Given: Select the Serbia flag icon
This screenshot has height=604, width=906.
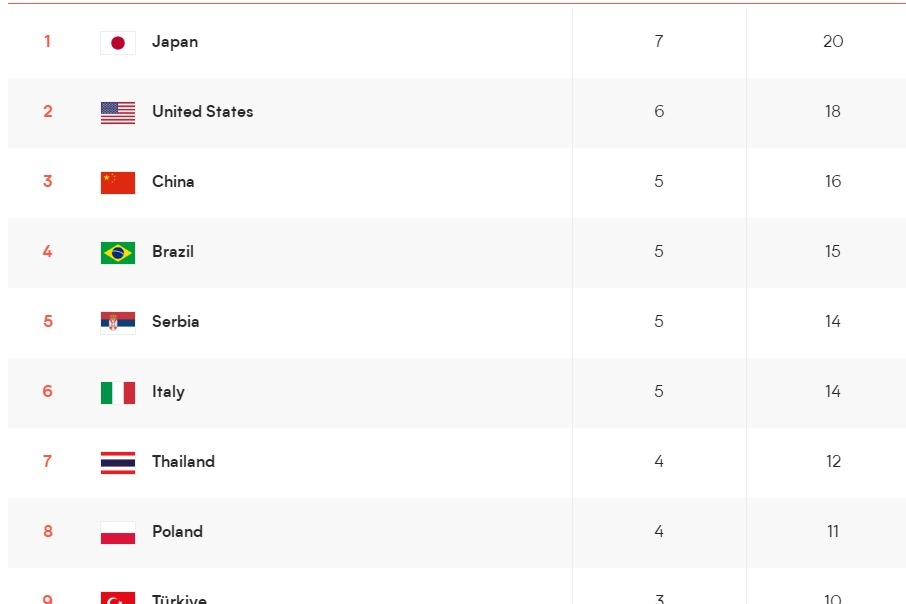Looking at the screenshot, I should [x=118, y=323].
